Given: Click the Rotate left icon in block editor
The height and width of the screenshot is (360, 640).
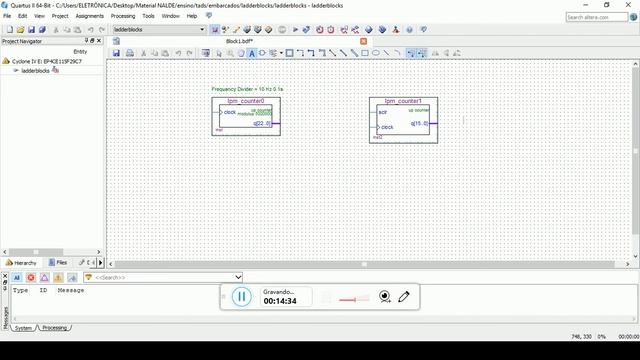Looking at the screenshot, I should click(x=457, y=53).
